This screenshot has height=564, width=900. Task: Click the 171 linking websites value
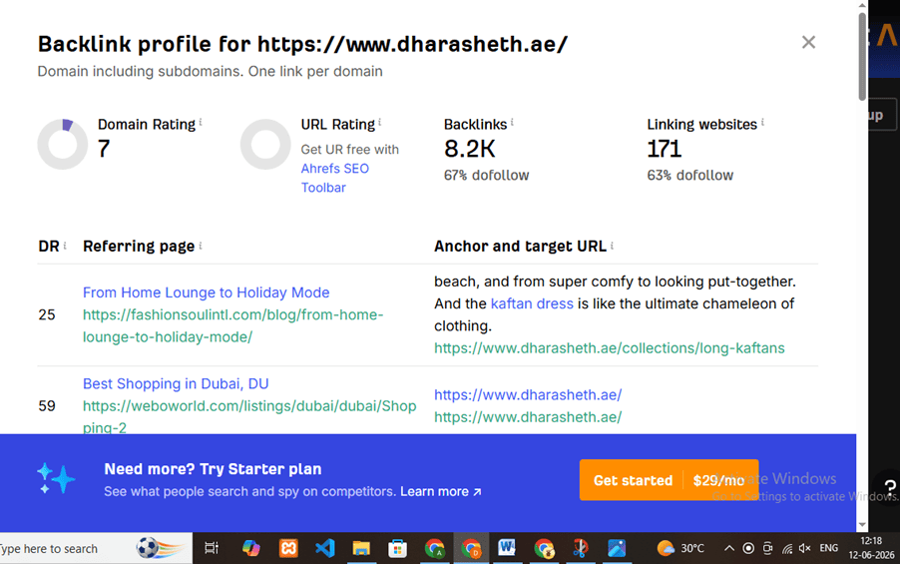point(664,149)
